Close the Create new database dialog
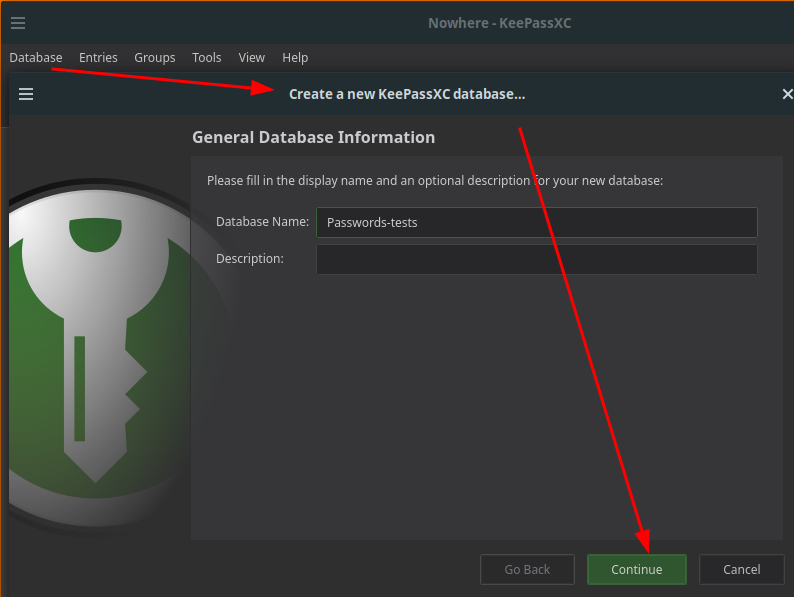 [787, 94]
